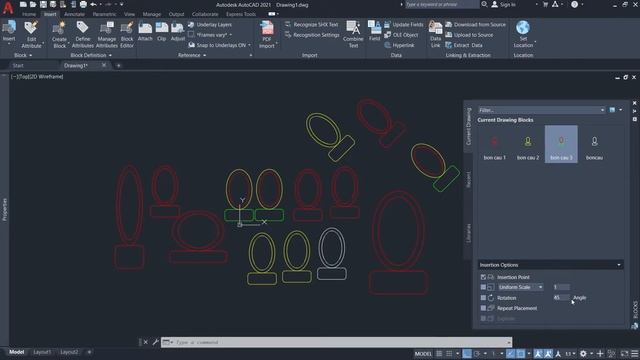Image resolution: width=640 pixels, height=360 pixels.
Task: Click the rotation angle value field
Action: click(562, 298)
